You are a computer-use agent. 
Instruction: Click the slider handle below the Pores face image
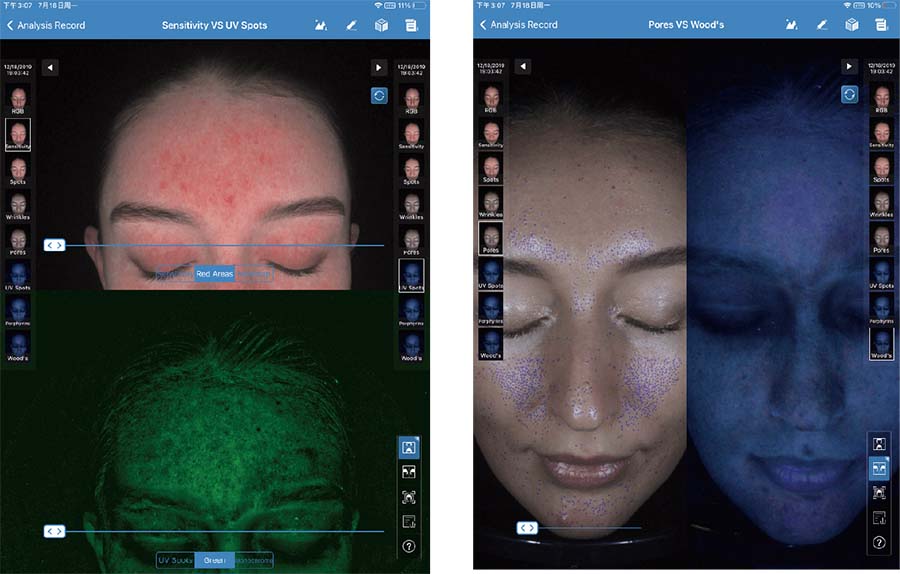pos(527,527)
